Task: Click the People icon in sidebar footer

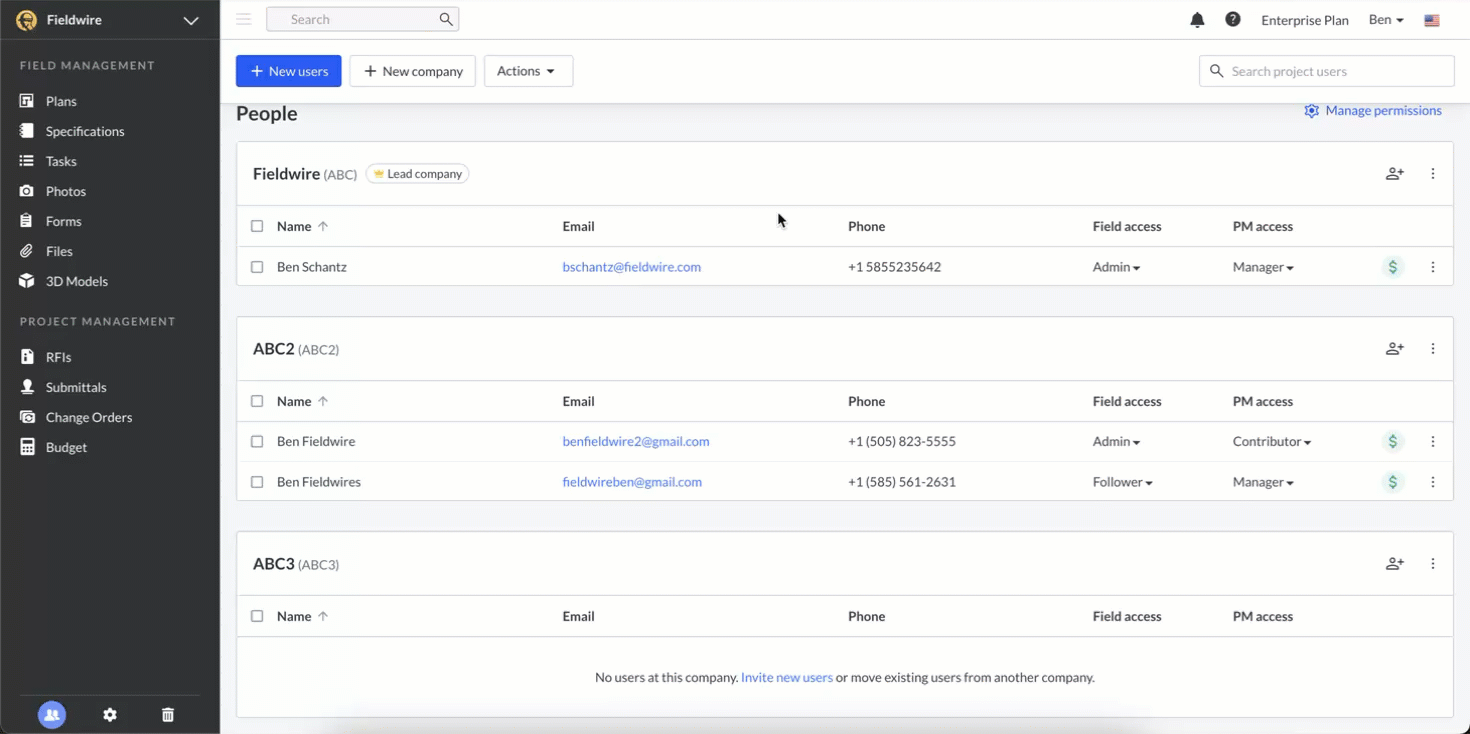Action: (52, 715)
